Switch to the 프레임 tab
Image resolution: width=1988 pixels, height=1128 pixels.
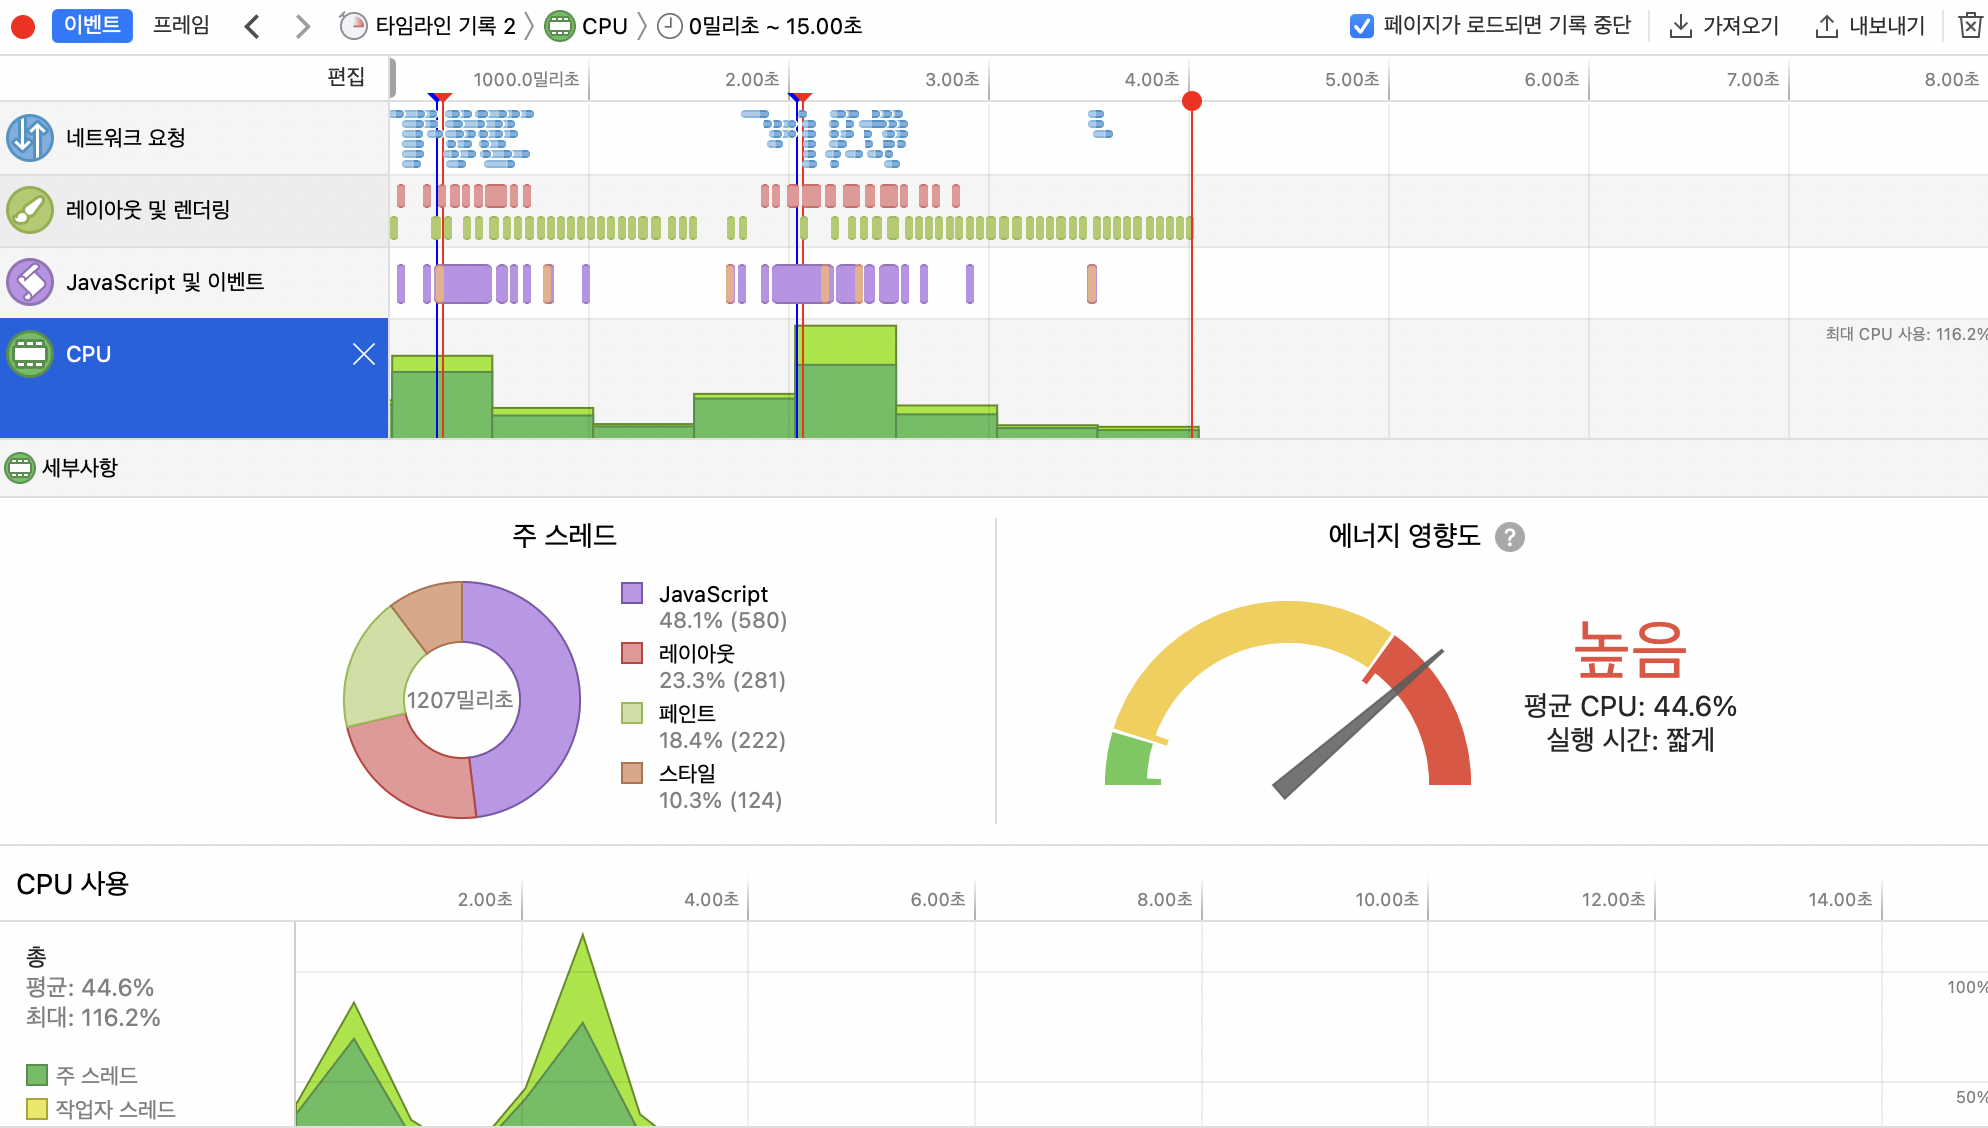pyautogui.click(x=181, y=25)
